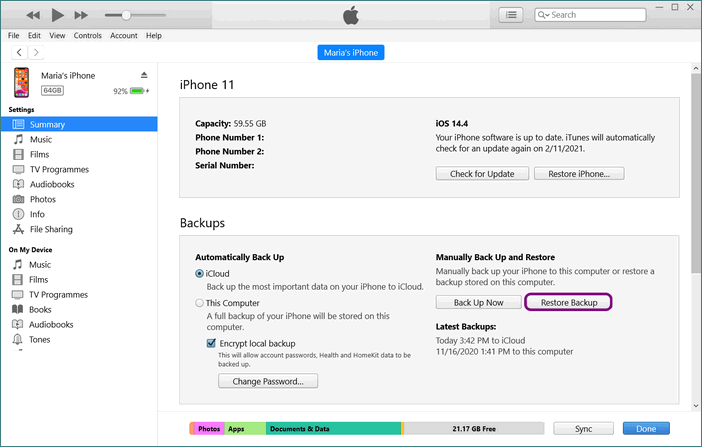Image resolution: width=702 pixels, height=447 pixels.
Task: Select Audiobooks icon under Settings
Action: (x=18, y=184)
